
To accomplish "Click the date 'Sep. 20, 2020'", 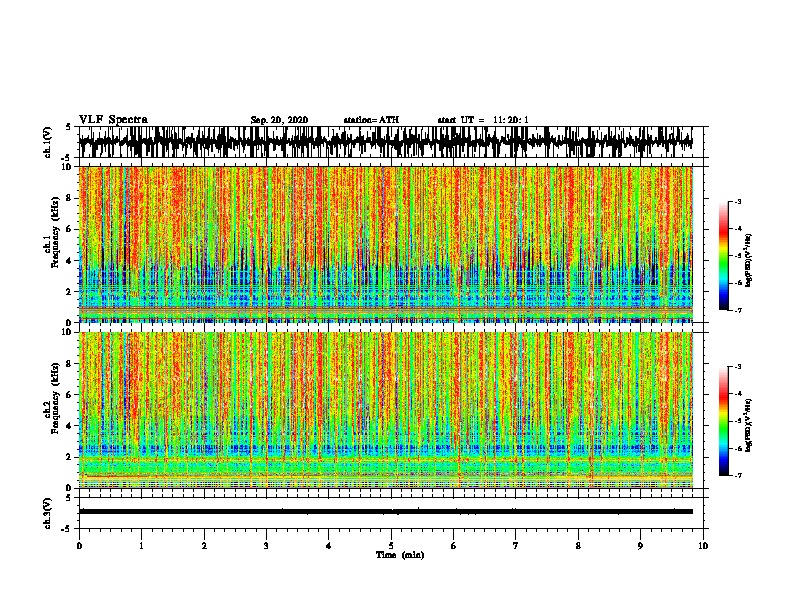I will click(x=279, y=120).
